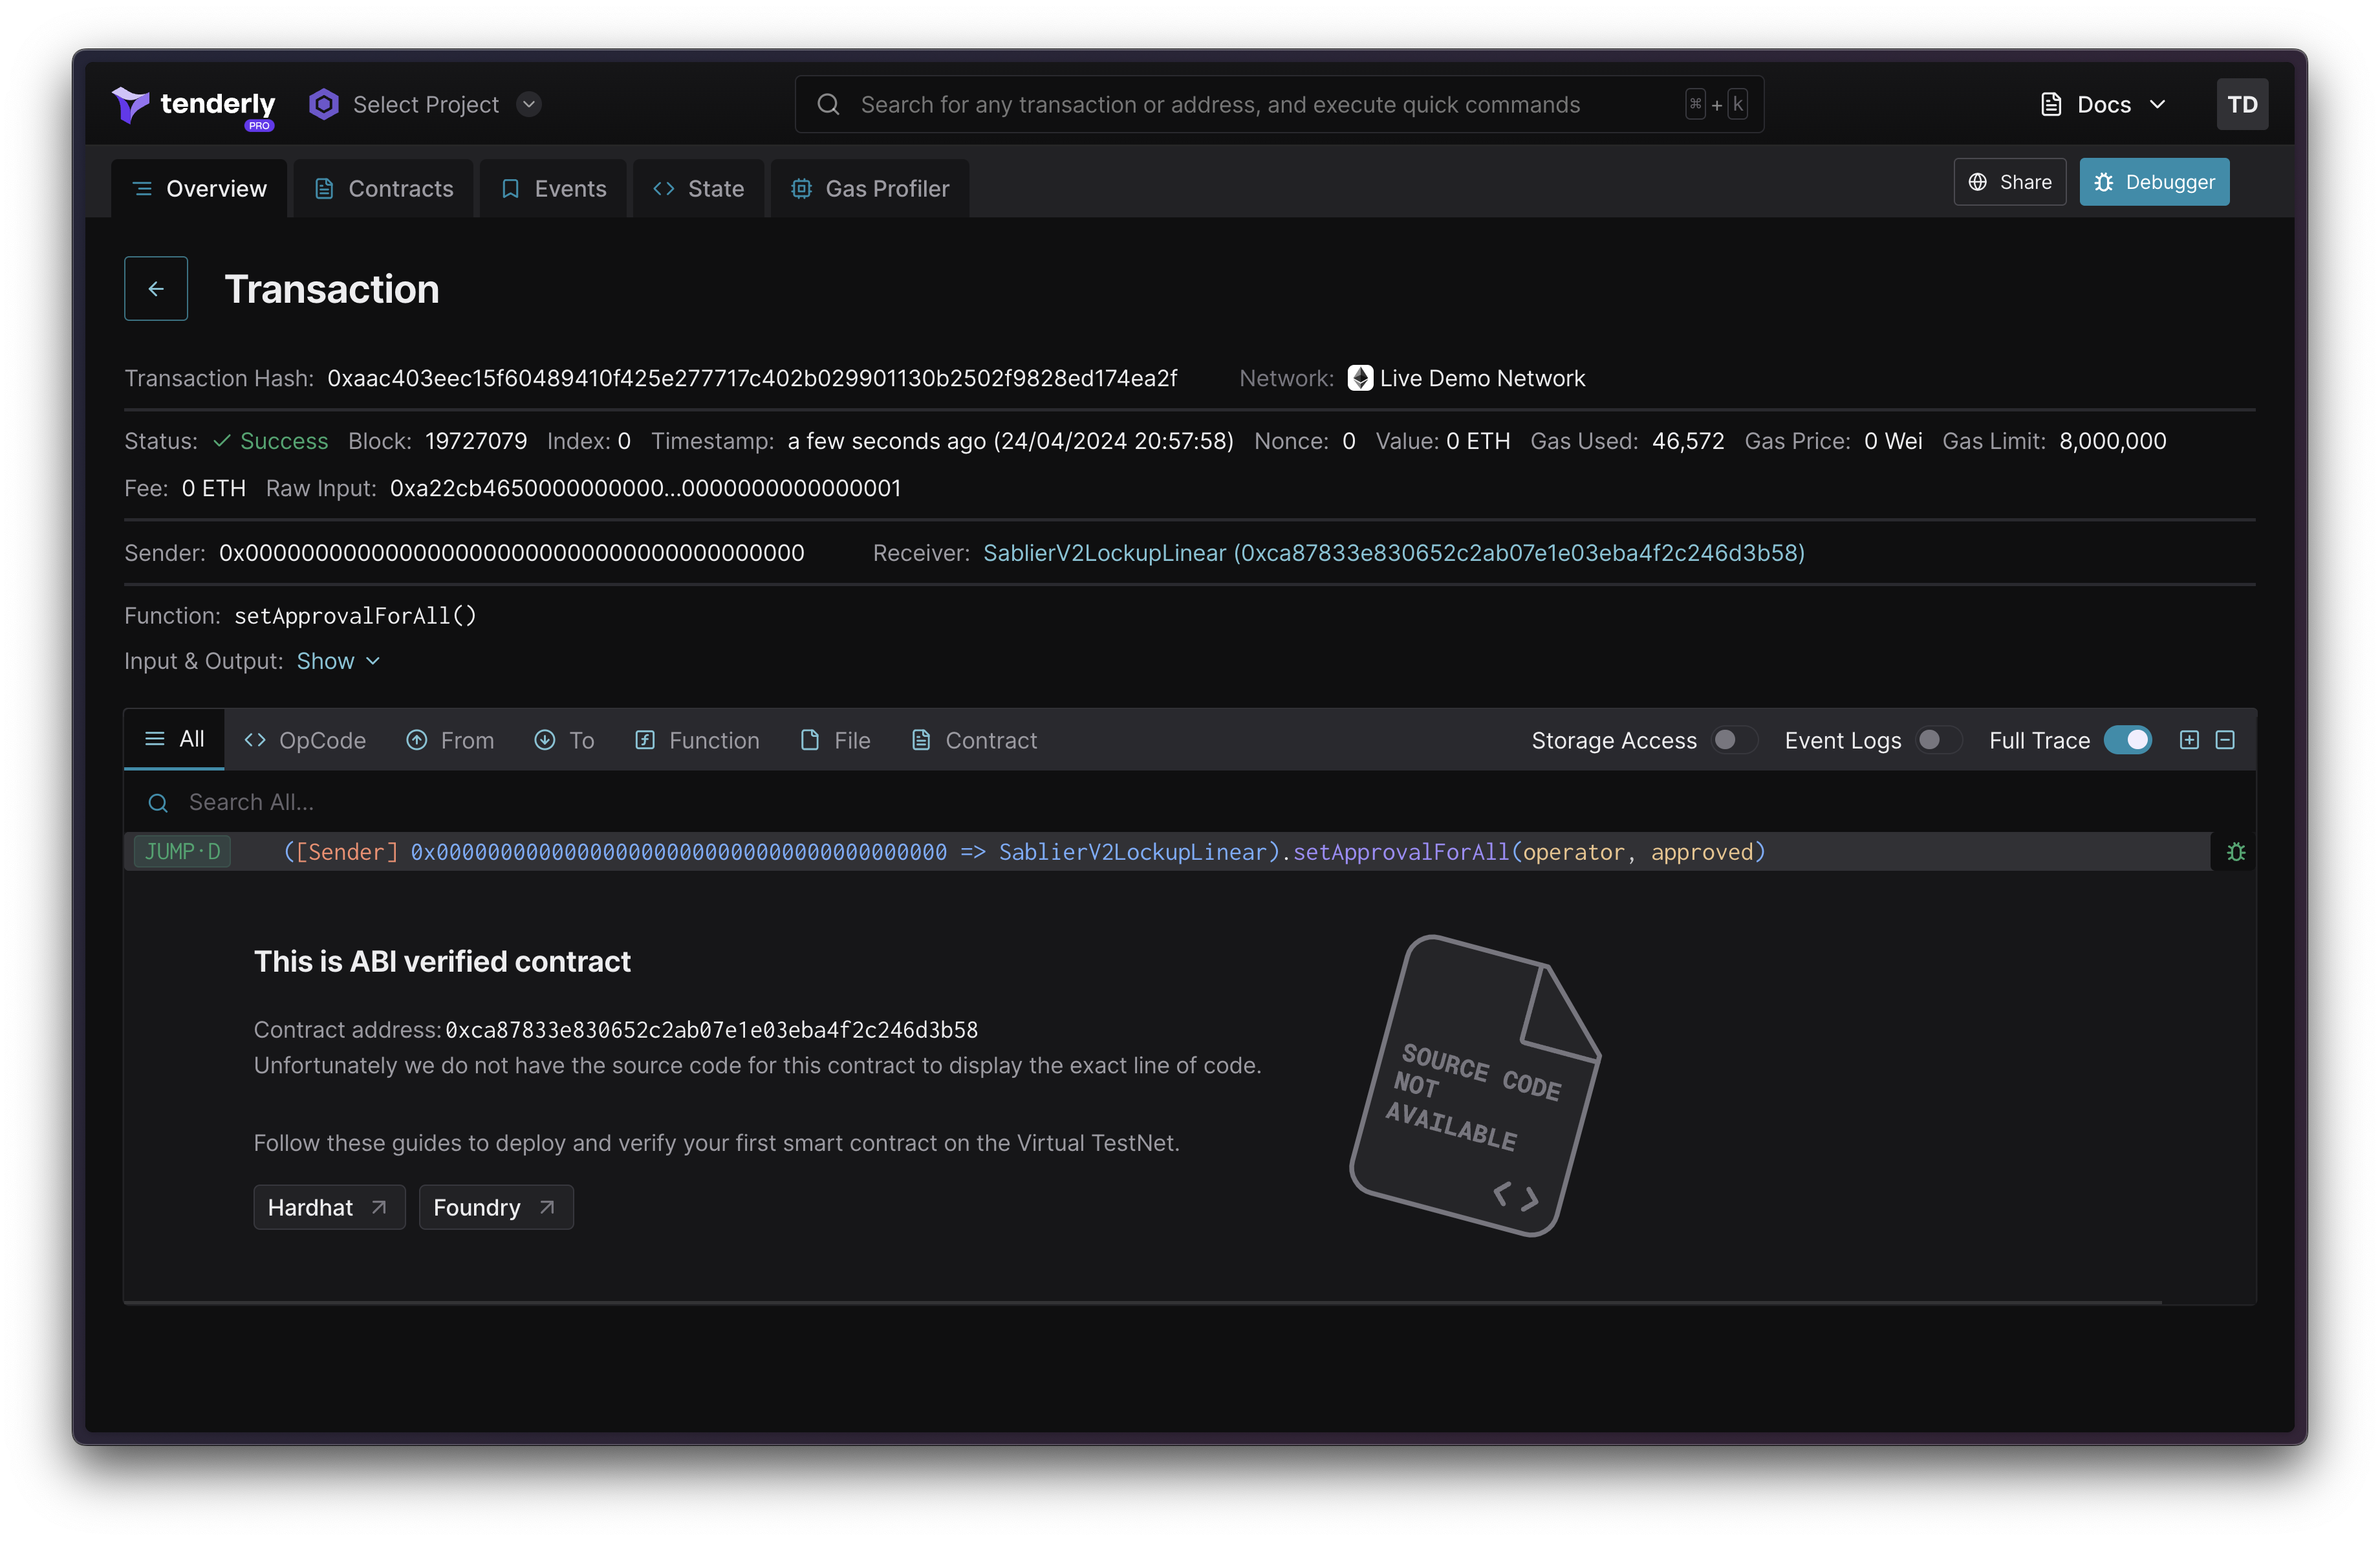This screenshot has width=2380, height=1541.
Task: Click the Source Code Not Available illustration
Action: click(1476, 1085)
